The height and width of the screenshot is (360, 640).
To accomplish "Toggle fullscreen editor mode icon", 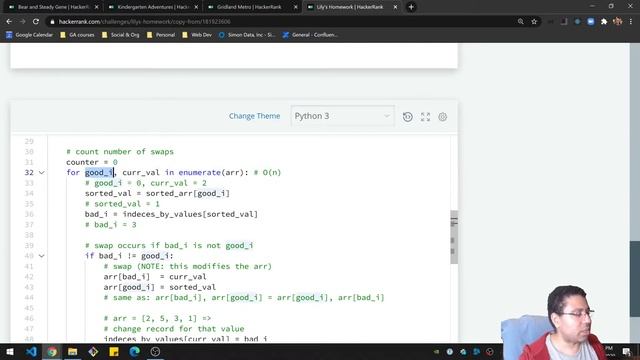I will tap(425, 117).
